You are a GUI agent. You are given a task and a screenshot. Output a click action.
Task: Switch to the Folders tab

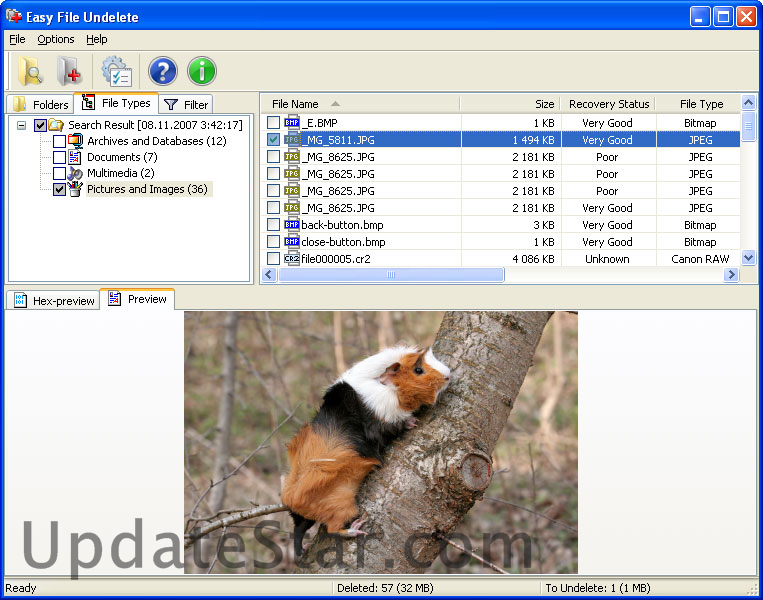point(41,104)
